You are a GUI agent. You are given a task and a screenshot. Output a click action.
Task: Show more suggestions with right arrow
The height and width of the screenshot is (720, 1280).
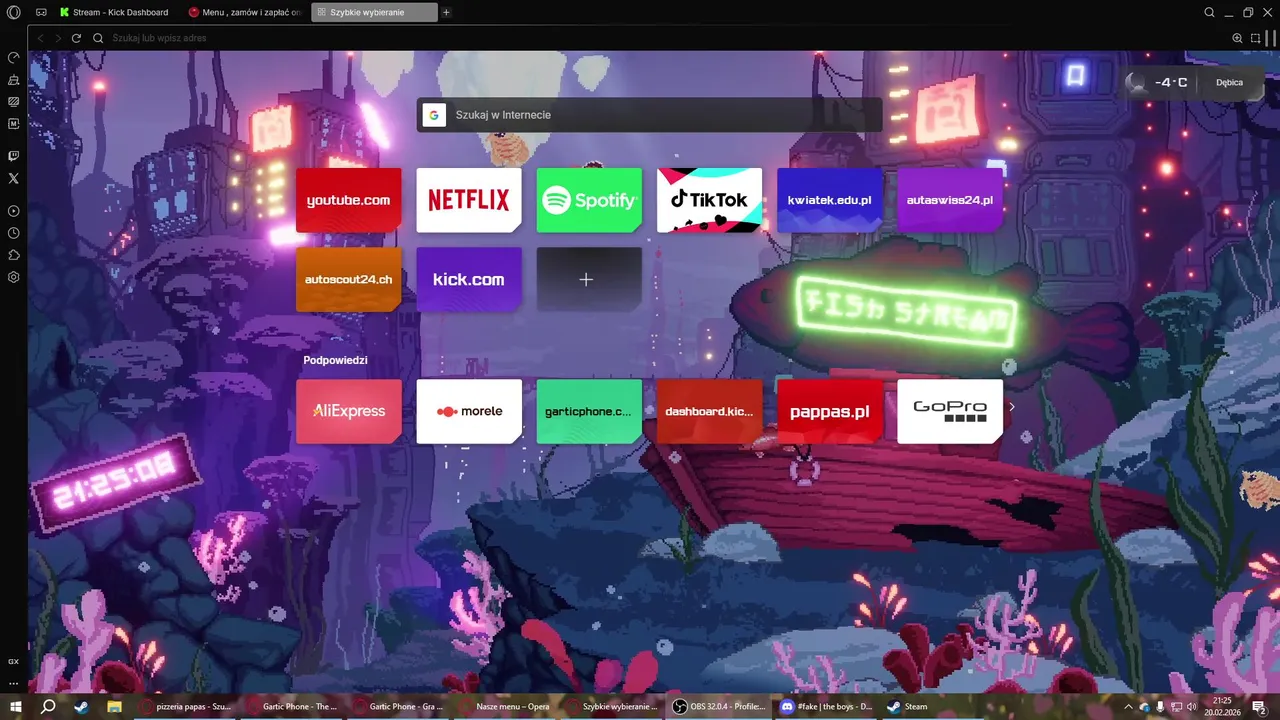(1012, 407)
